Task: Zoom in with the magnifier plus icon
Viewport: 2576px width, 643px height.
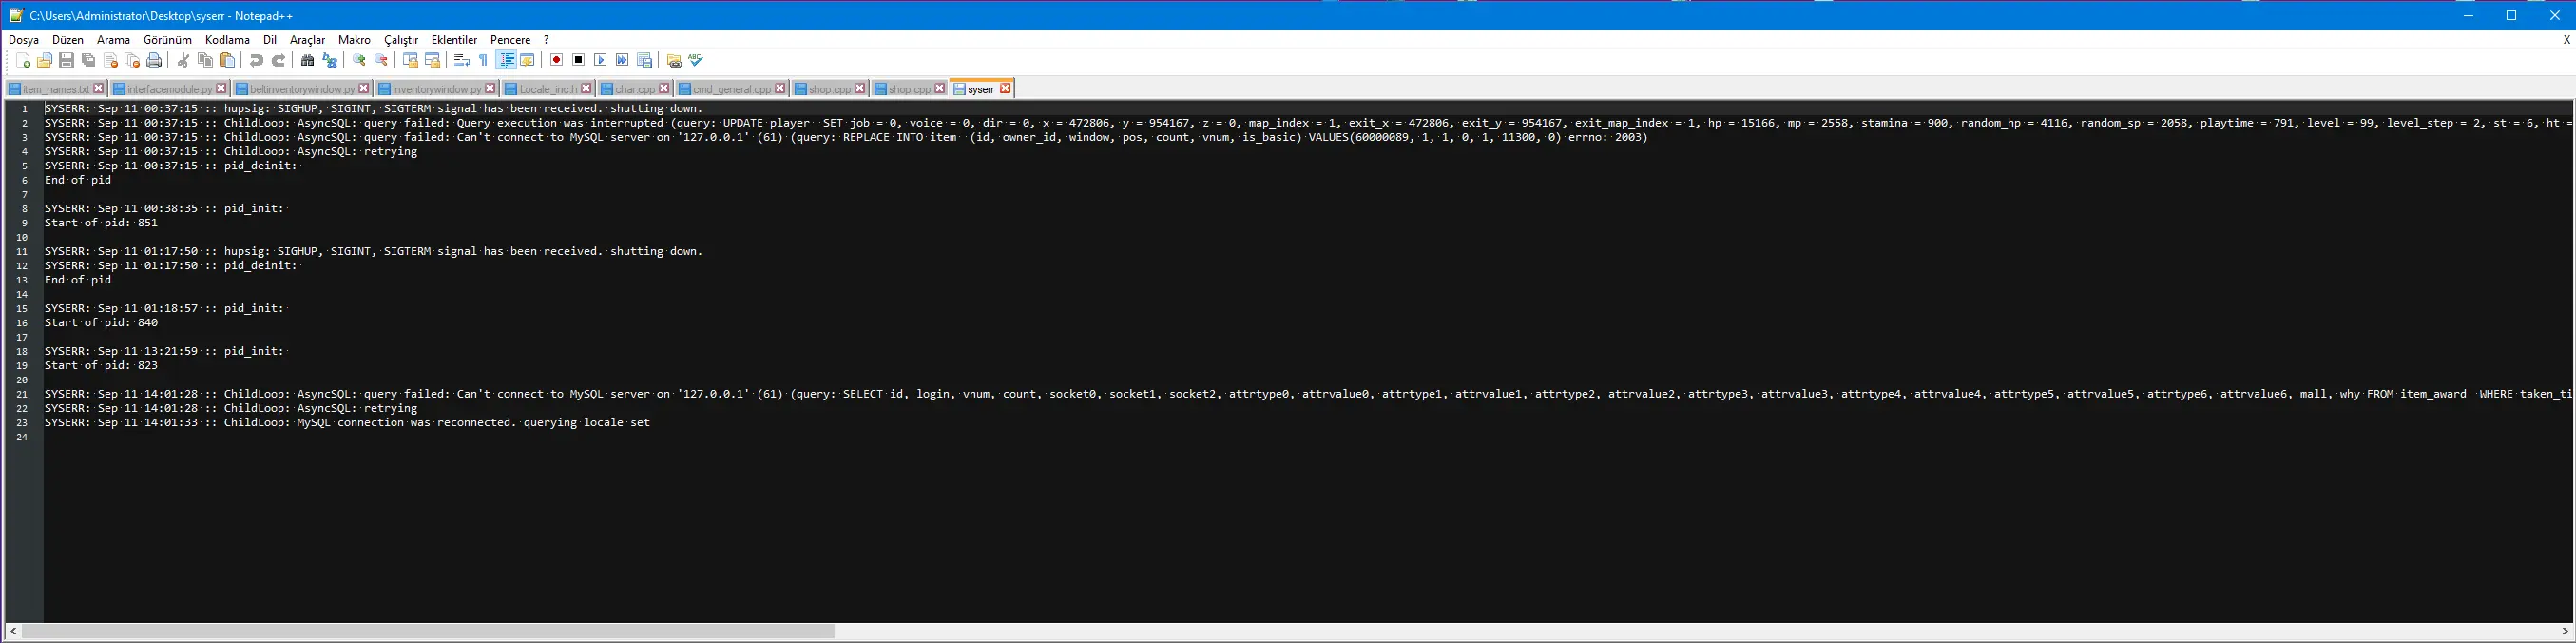Action: 359,61
